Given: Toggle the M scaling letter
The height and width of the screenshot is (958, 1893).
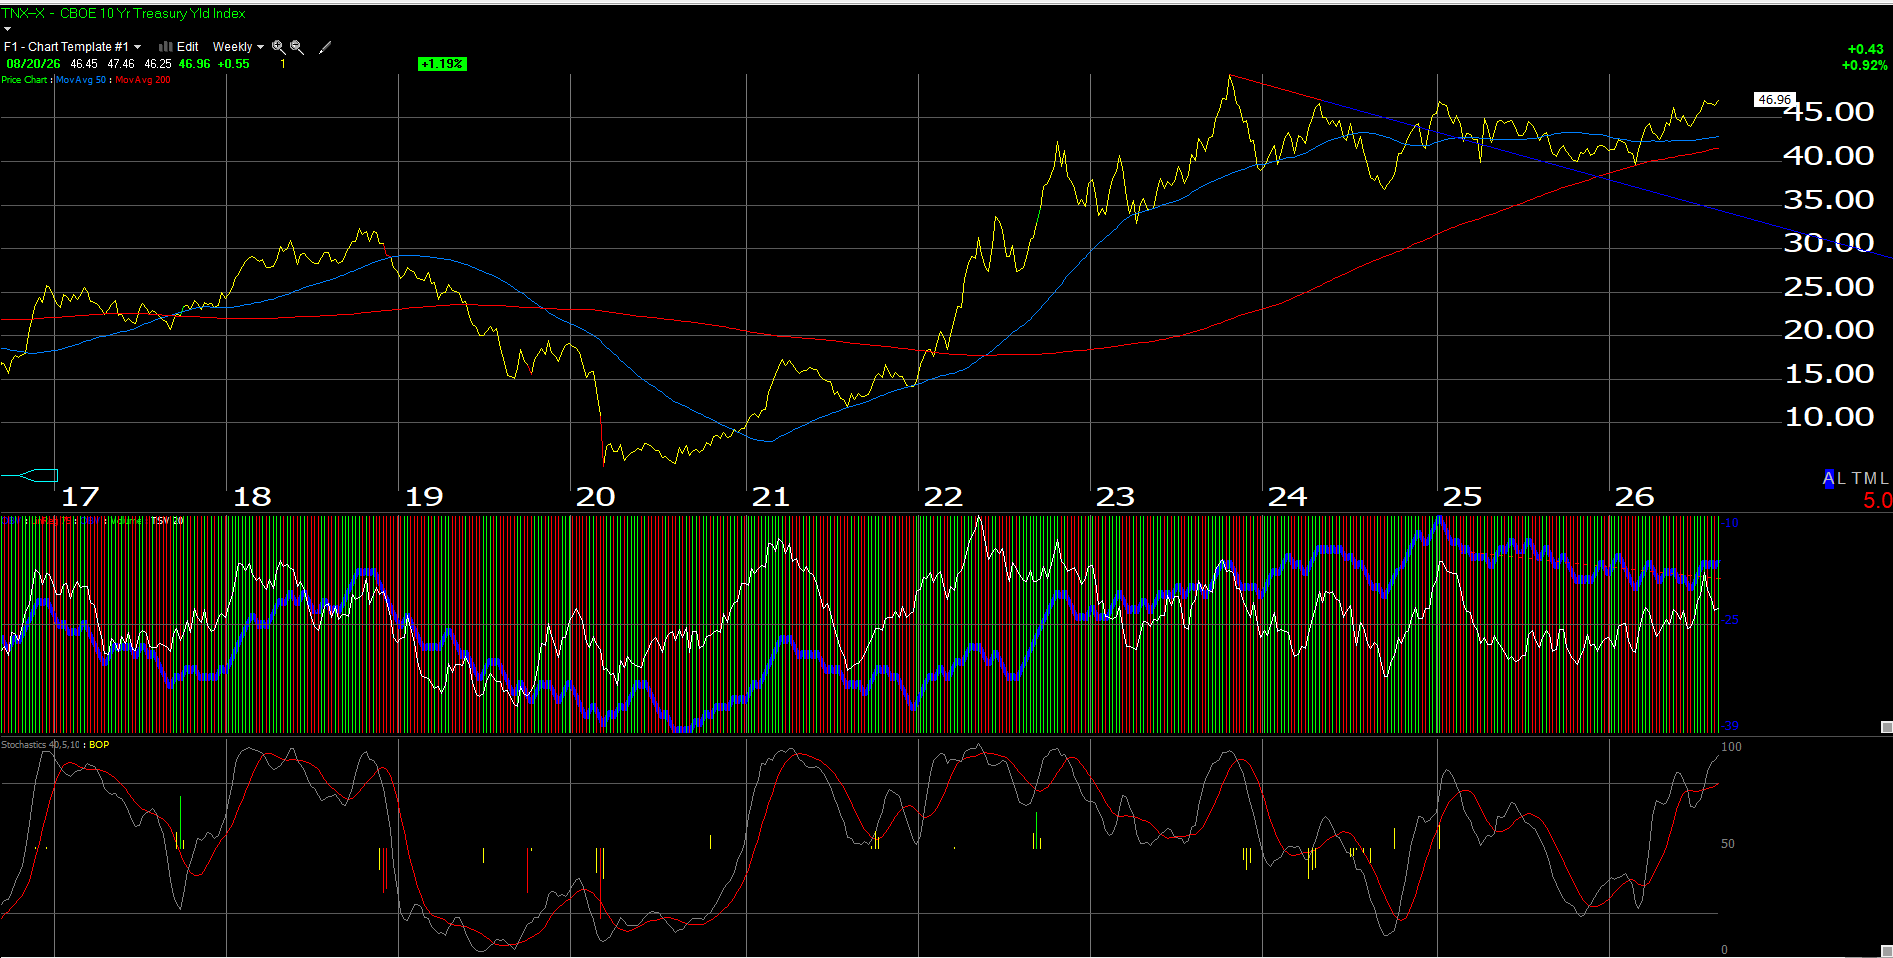Looking at the screenshot, I should coord(1870,479).
